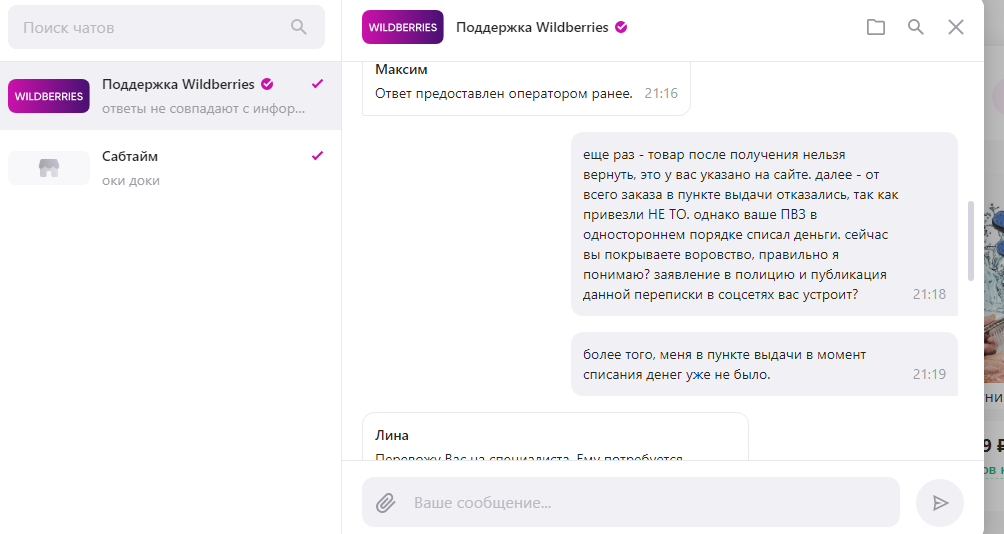Click the search magnifier in chat list
This screenshot has height=534, width=1004.
(x=299, y=27)
